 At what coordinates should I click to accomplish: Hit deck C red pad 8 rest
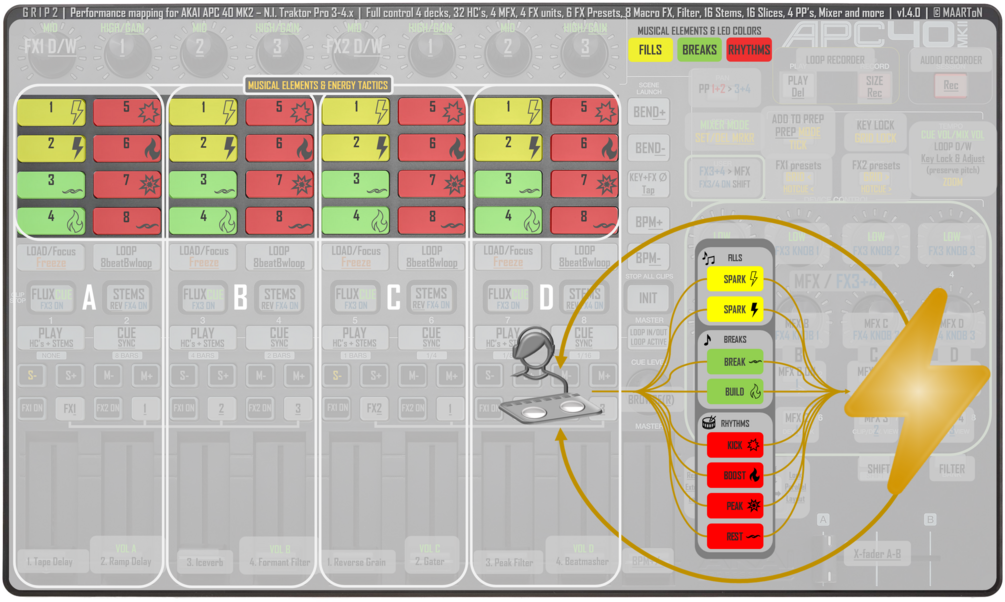pos(432,221)
